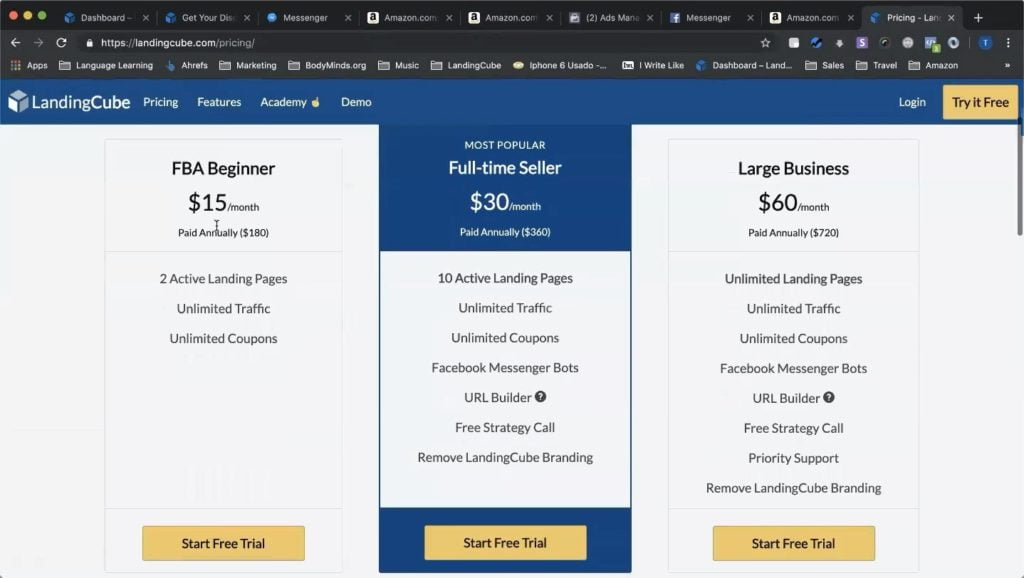Click Free Strategy Call in Full-time Seller
Screen dimensions: 1024x578
505,427
